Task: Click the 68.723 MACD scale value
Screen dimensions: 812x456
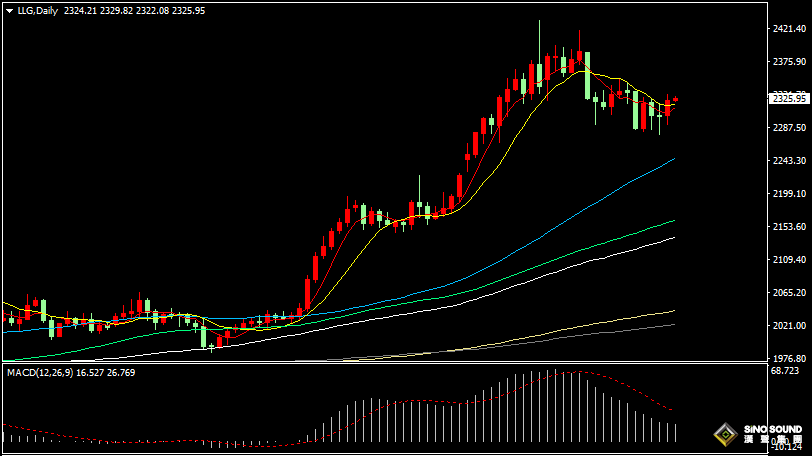Action: tap(787, 371)
